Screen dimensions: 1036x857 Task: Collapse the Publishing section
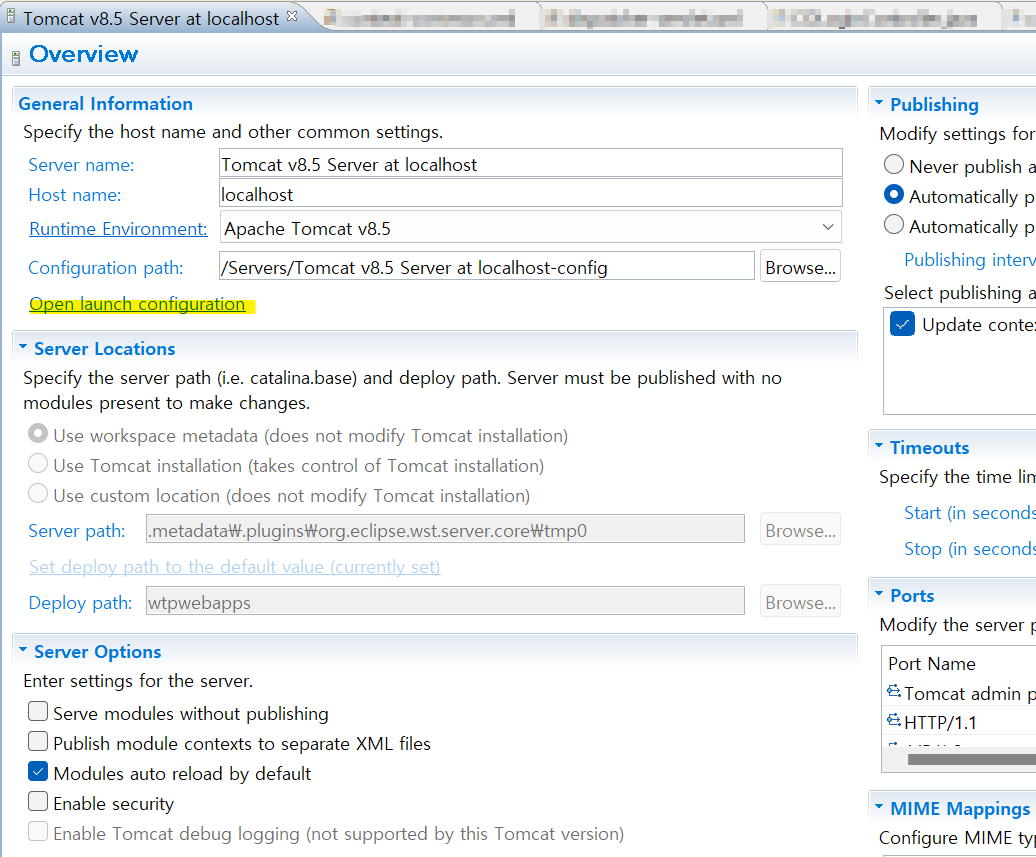point(879,103)
